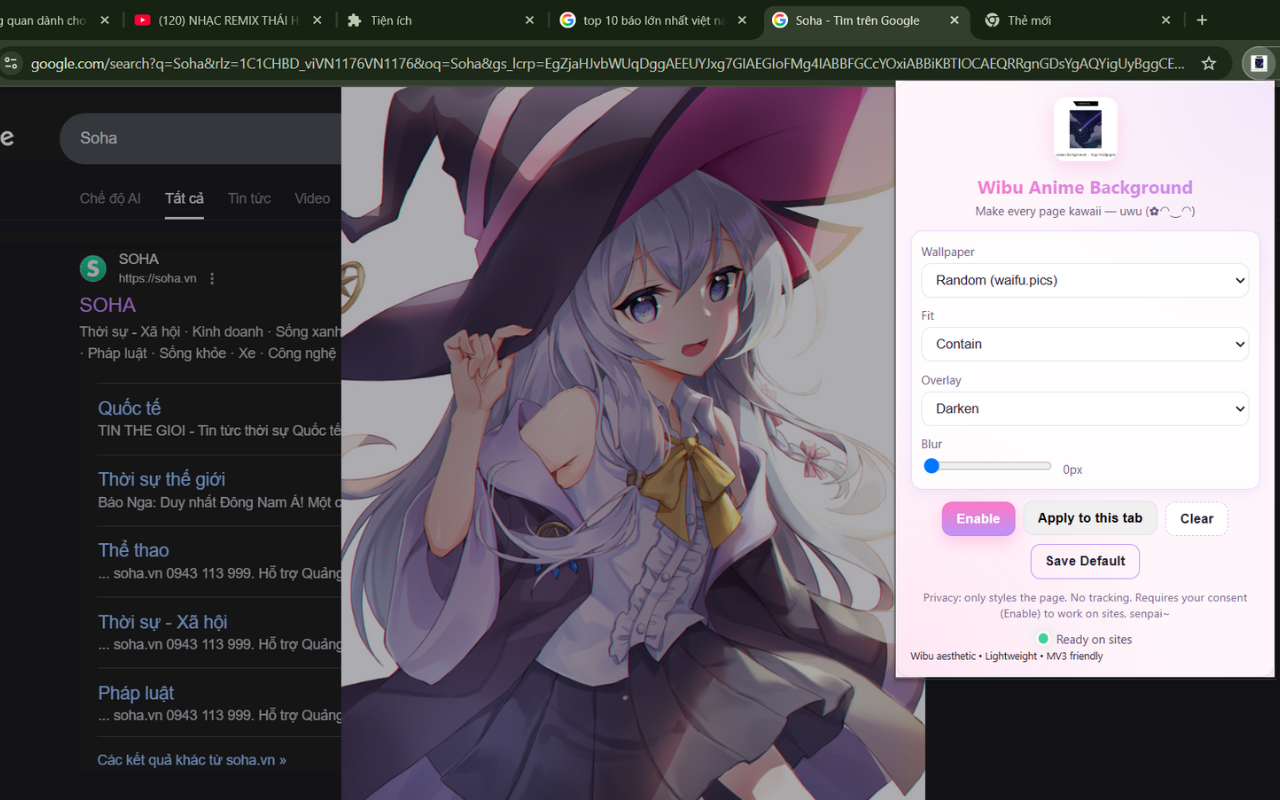Viewport: 1280px width, 800px height.
Task: Click the search icon left of the address bar
Action: coord(11,62)
